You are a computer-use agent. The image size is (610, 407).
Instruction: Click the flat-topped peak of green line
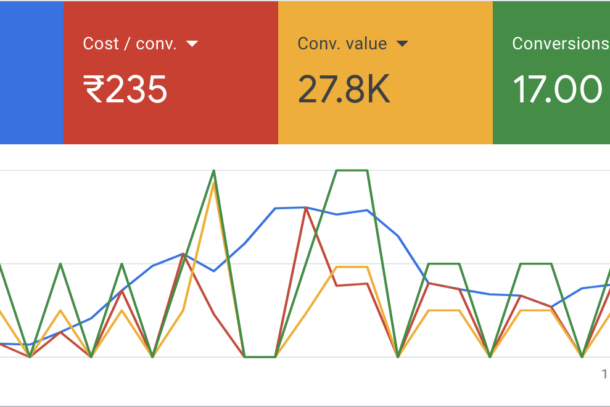coord(352,171)
